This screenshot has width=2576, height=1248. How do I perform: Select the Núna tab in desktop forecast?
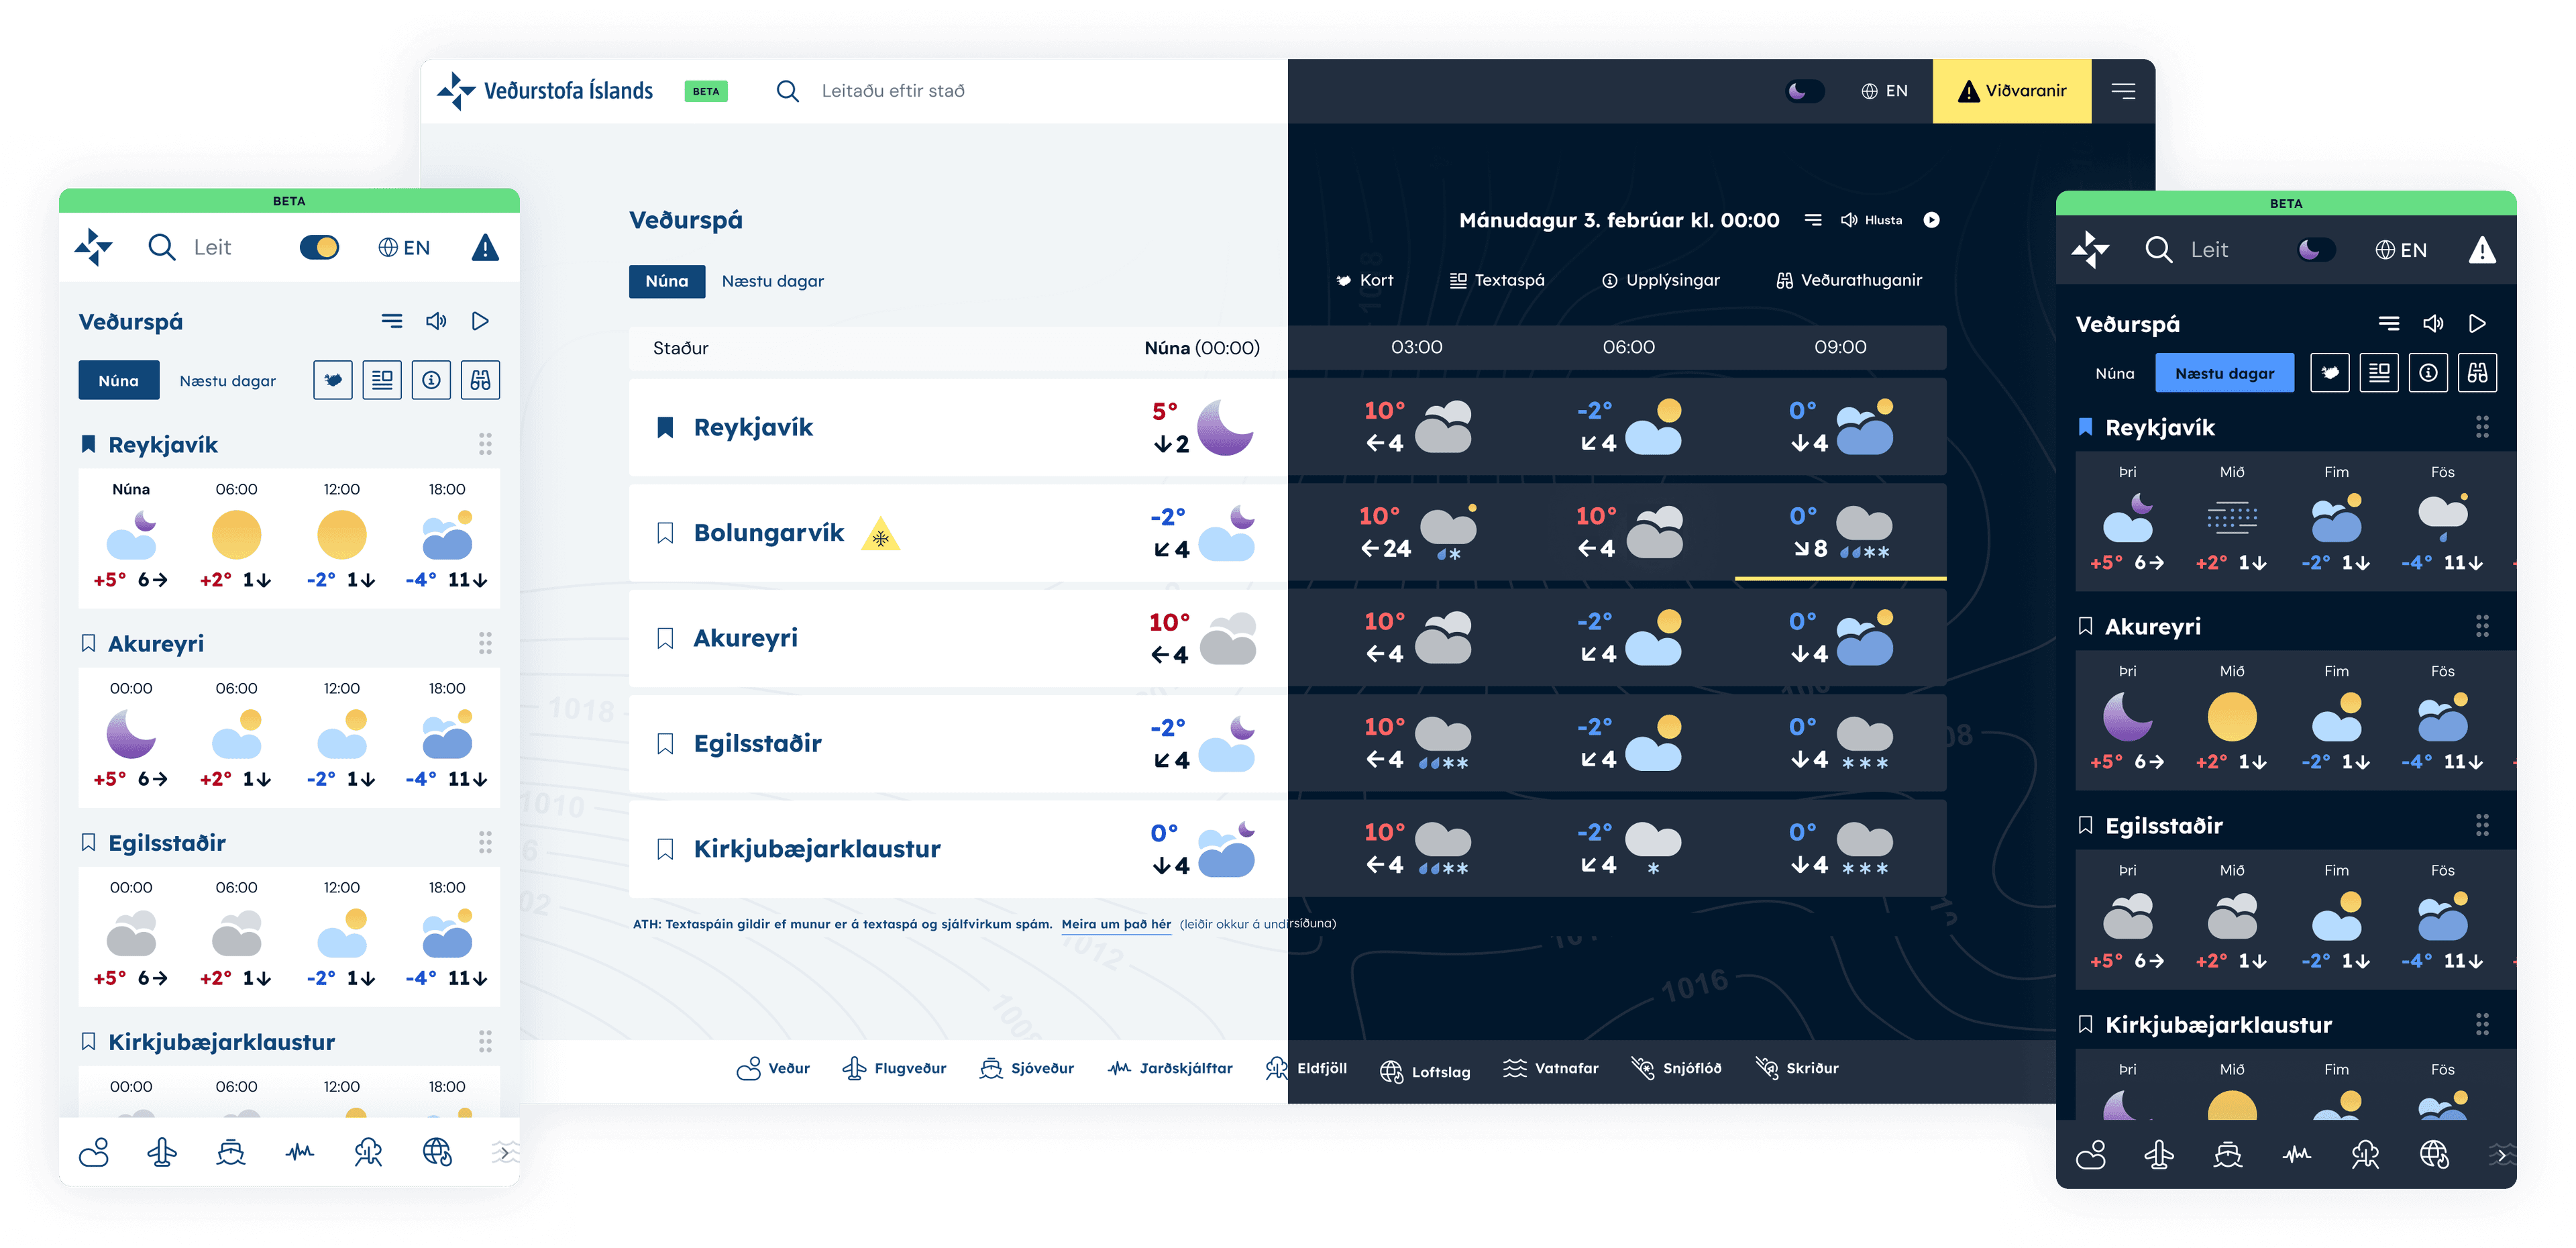[667, 281]
